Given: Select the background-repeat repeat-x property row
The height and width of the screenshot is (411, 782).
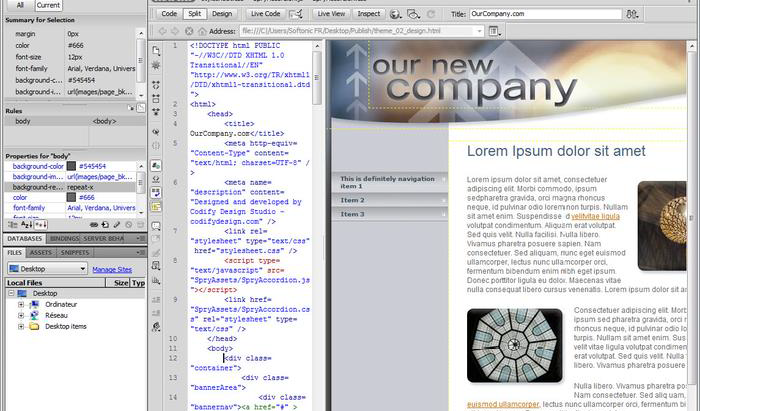Looking at the screenshot, I should [x=70, y=187].
